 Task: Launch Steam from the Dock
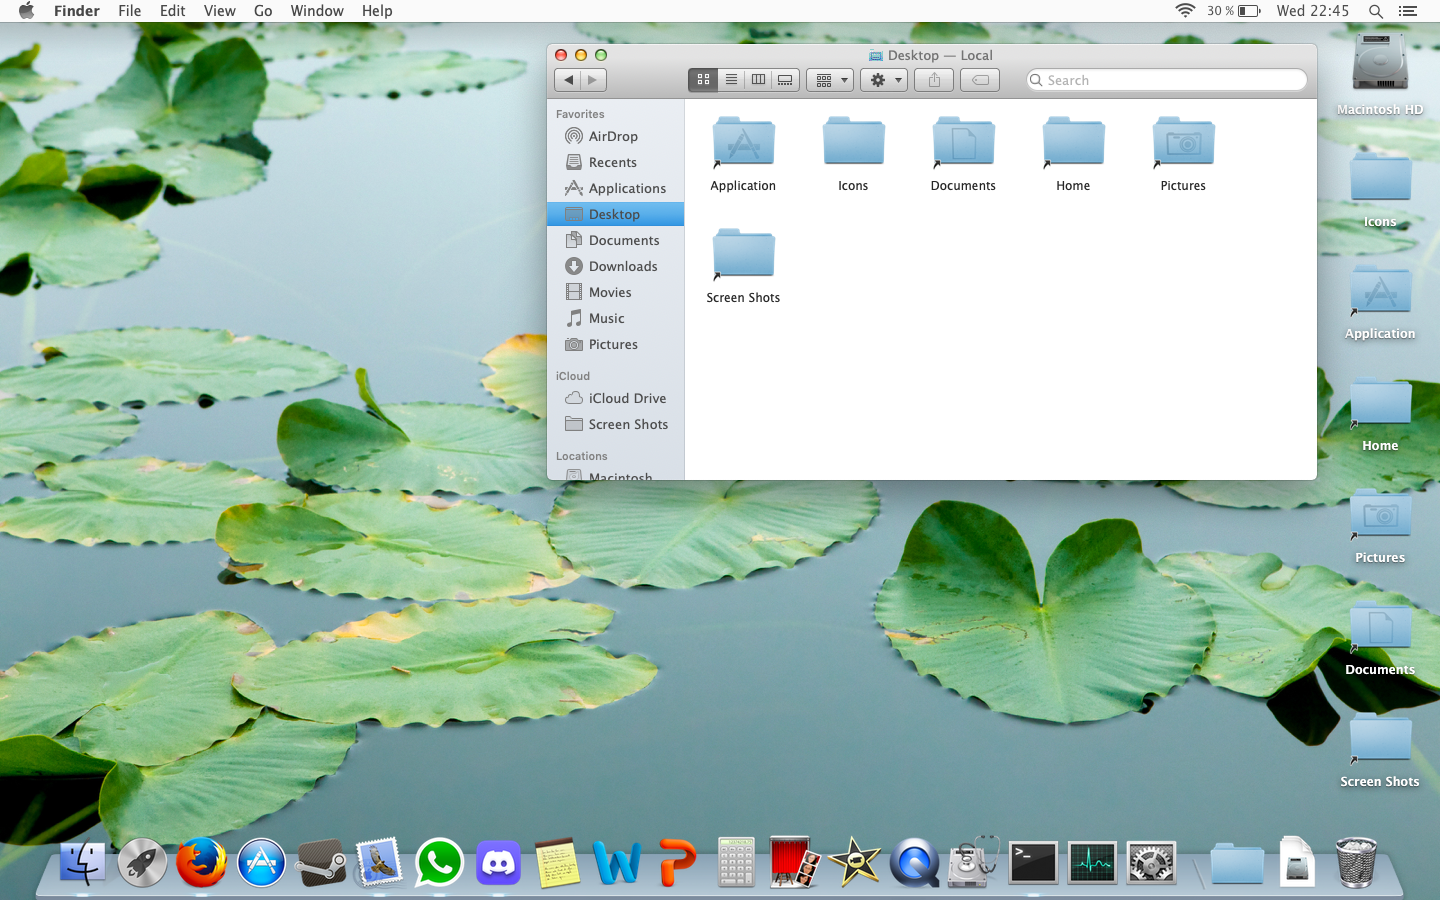coord(320,862)
